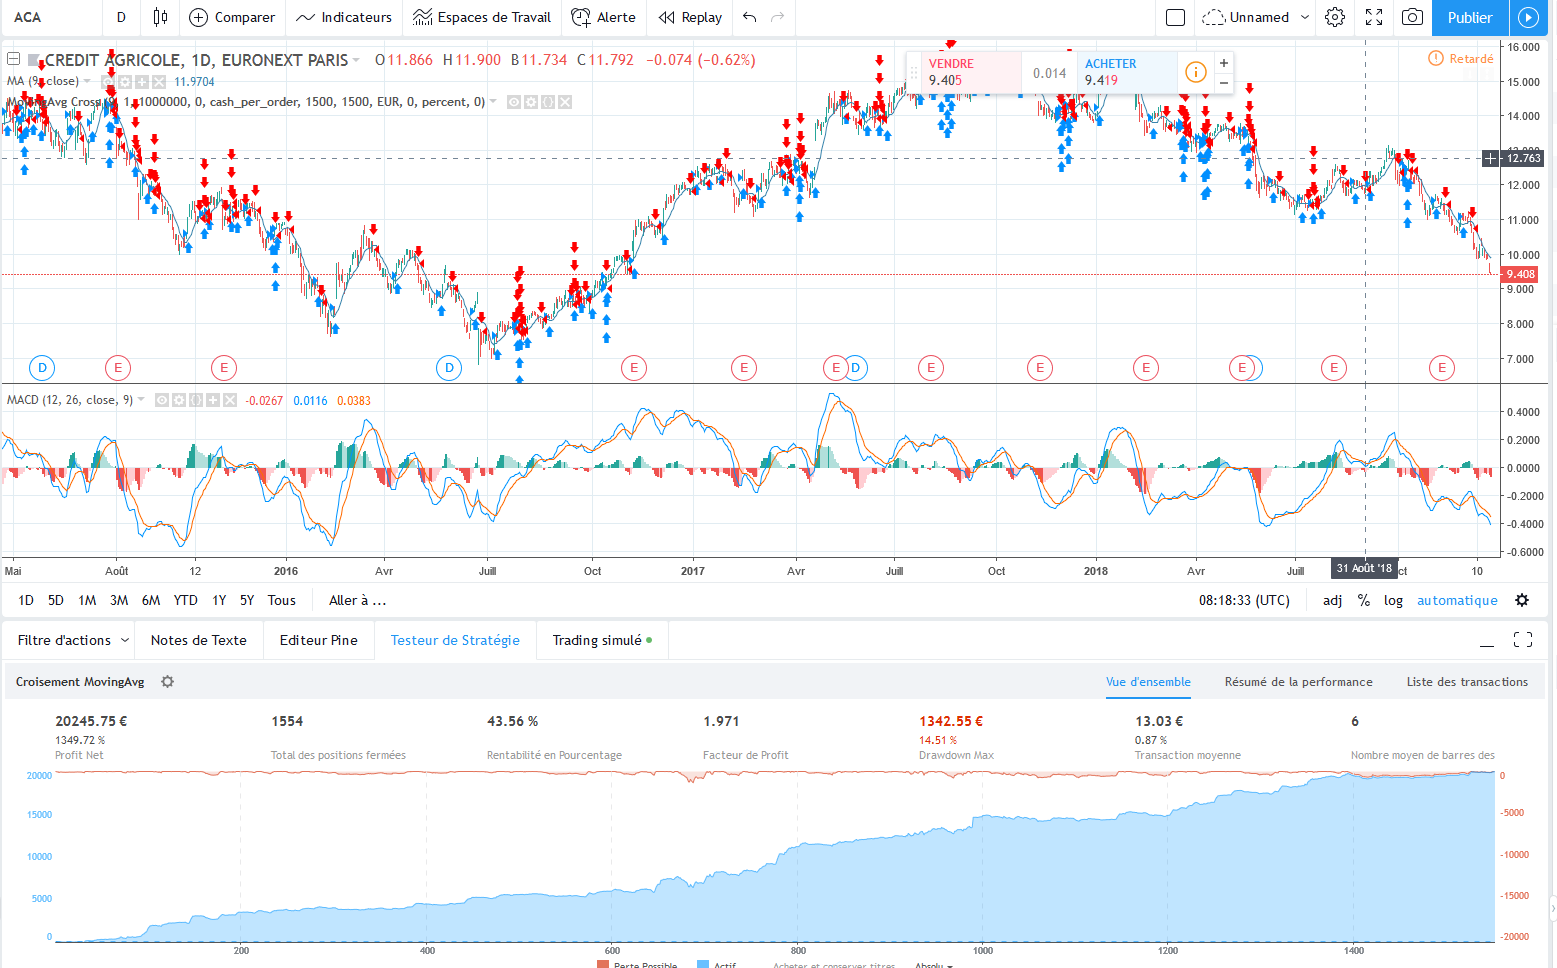The width and height of the screenshot is (1557, 968).
Task: Click the ACHETER buy price button
Action: (x=1128, y=72)
